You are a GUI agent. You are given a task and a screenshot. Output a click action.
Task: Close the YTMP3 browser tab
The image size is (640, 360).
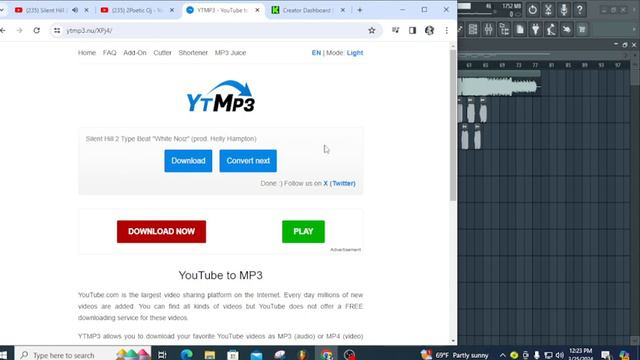[257, 10]
